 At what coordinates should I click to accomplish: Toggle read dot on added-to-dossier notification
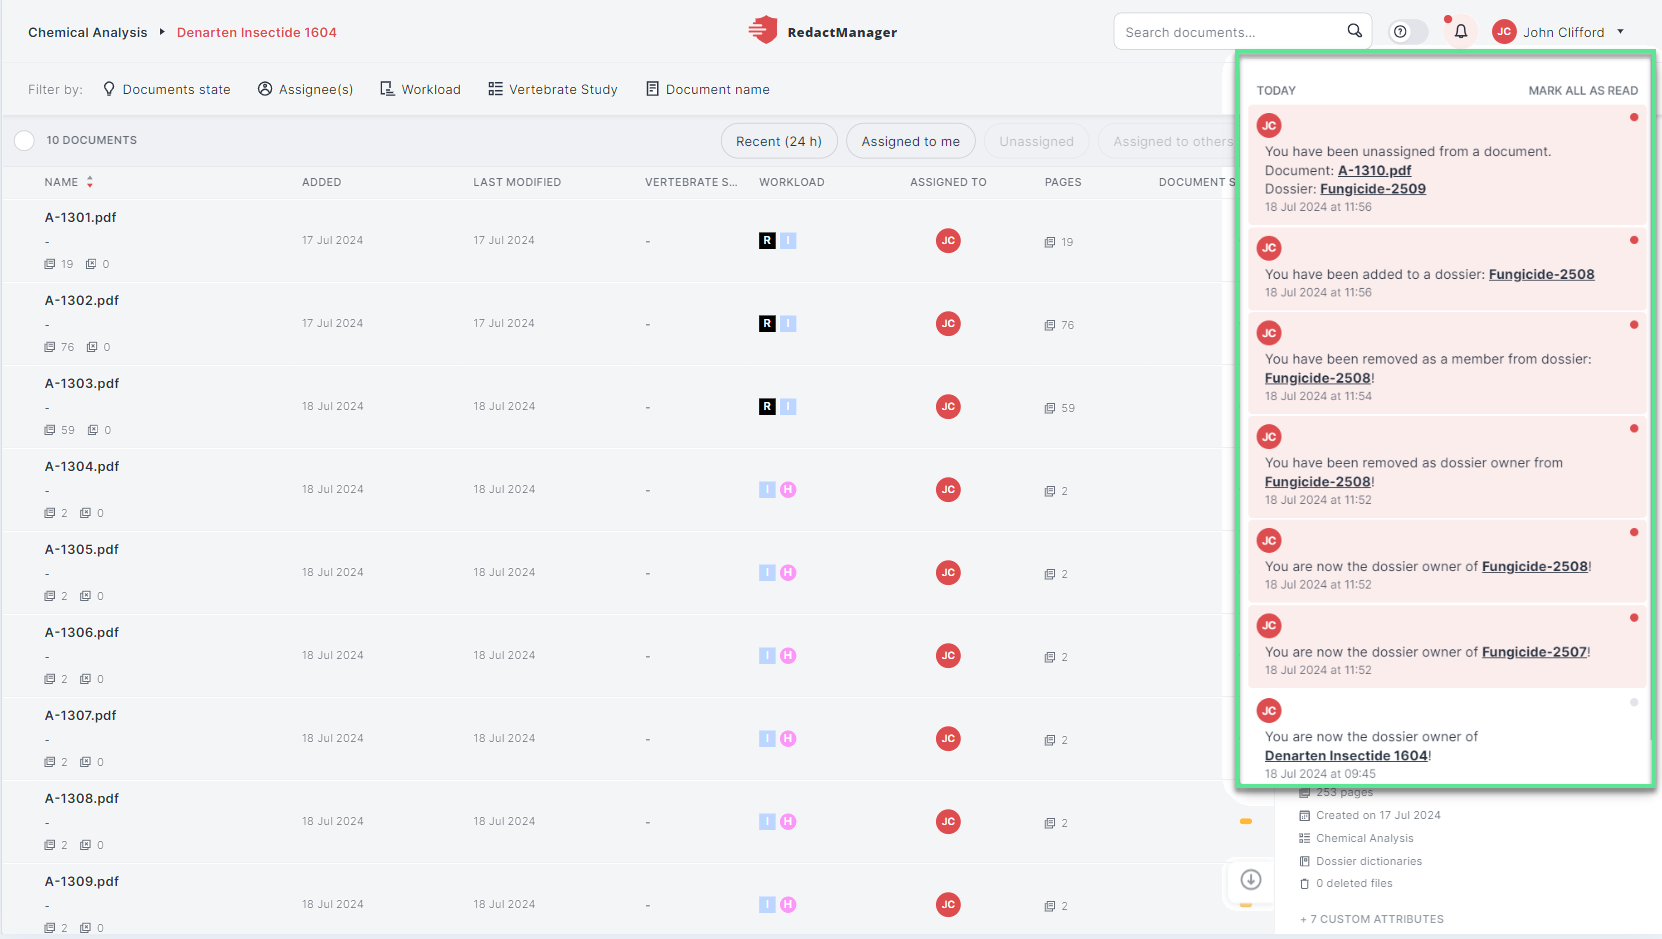pyautogui.click(x=1634, y=240)
